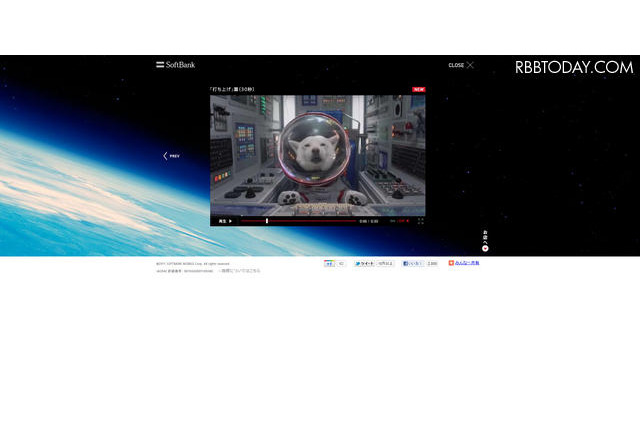Click the red NEW badge above the video
The width and height of the screenshot is (640, 426).
click(418, 89)
